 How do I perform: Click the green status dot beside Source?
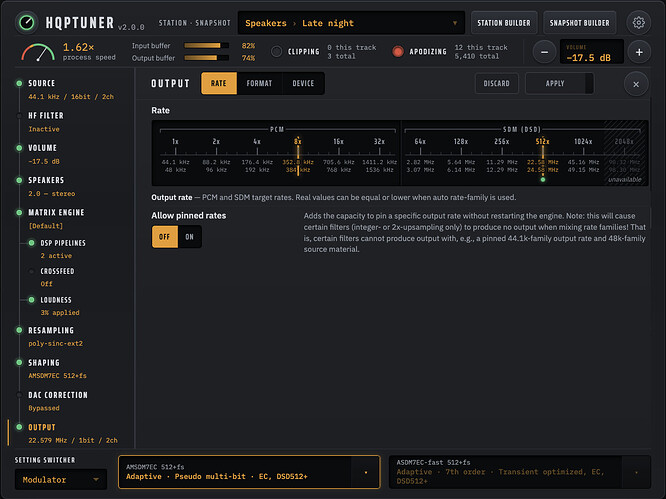click(x=19, y=83)
